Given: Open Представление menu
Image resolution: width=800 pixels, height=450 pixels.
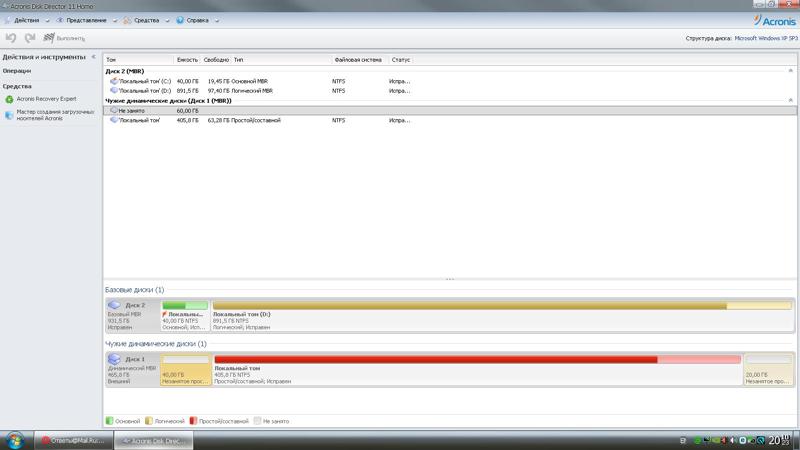Looking at the screenshot, I should point(86,20).
